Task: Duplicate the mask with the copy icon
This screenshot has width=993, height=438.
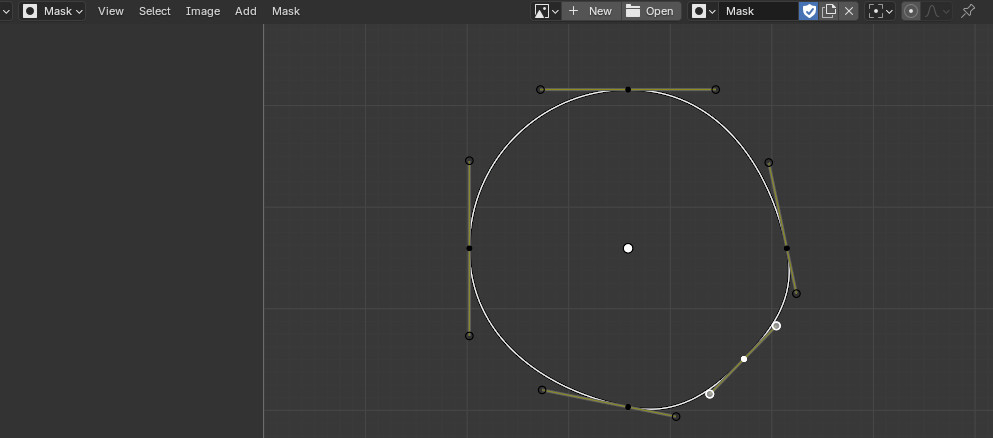Action: coord(828,11)
